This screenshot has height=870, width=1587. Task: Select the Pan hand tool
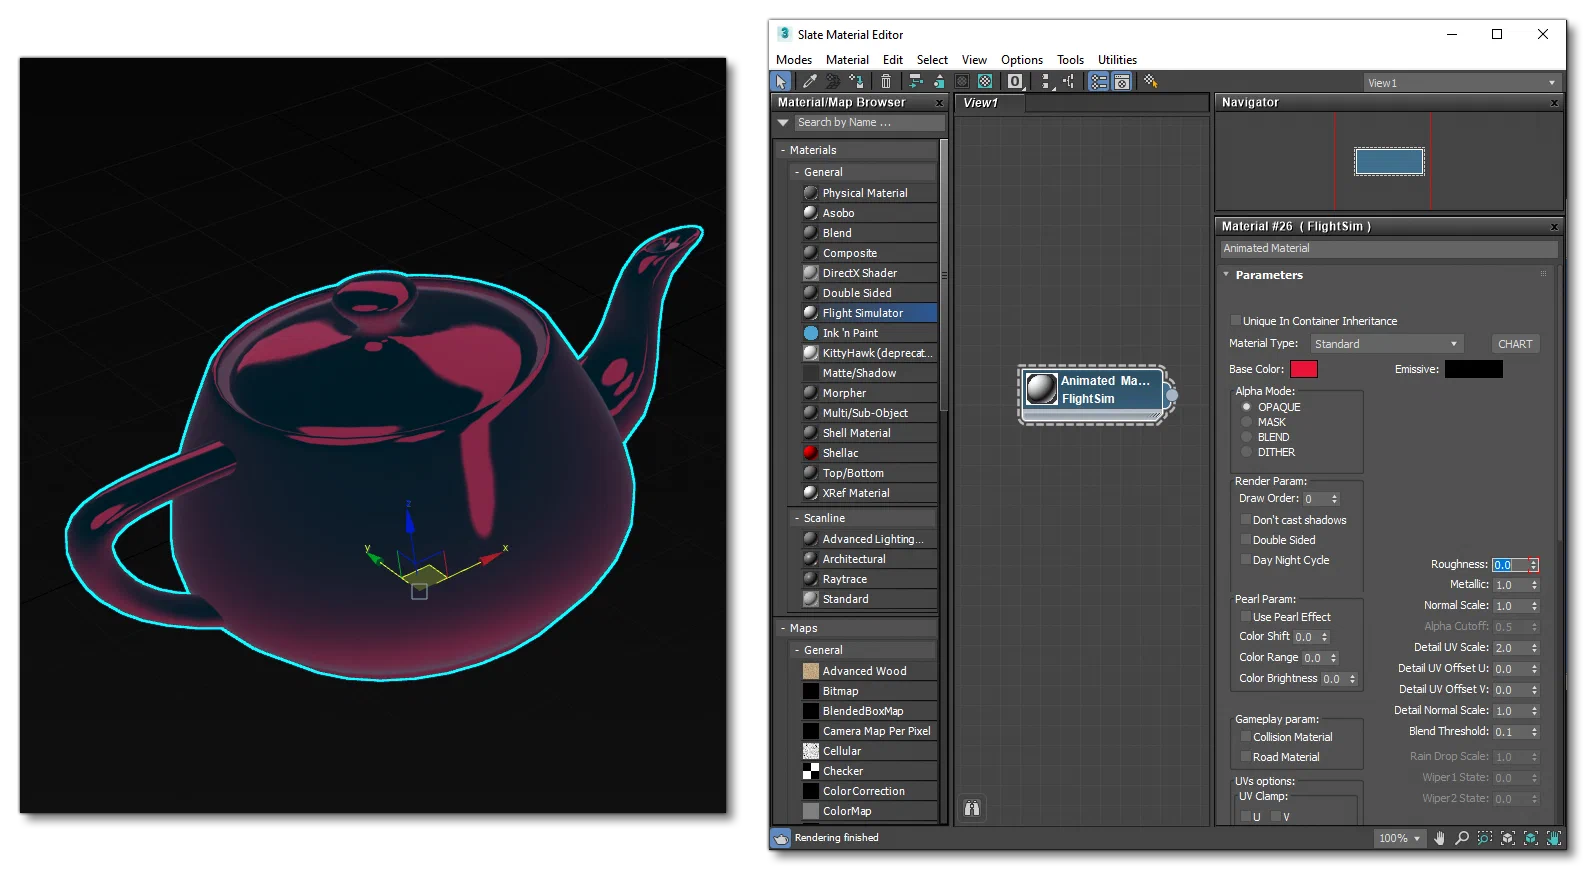(1439, 838)
